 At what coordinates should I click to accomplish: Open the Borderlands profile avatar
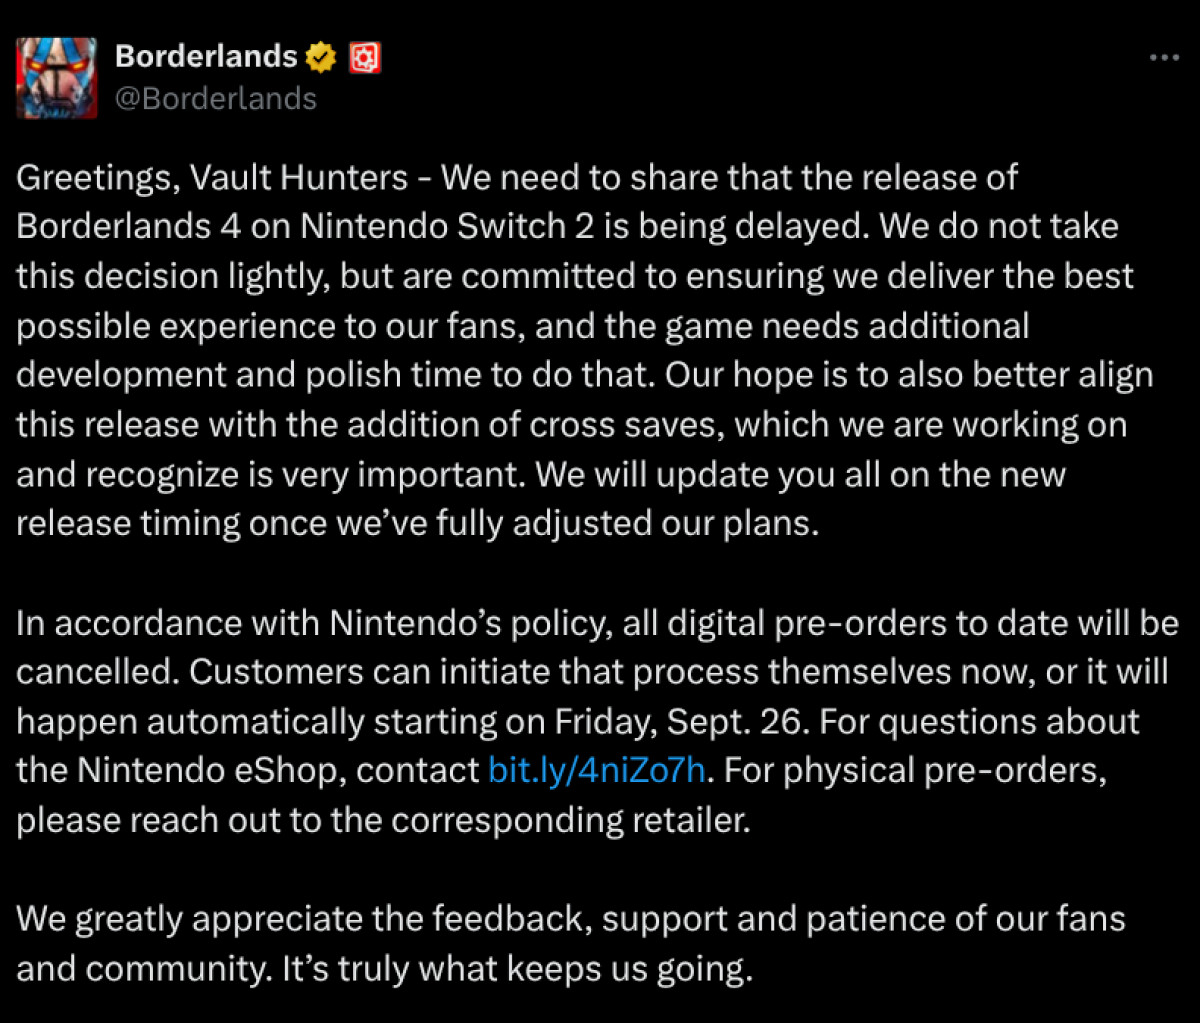tap(57, 77)
